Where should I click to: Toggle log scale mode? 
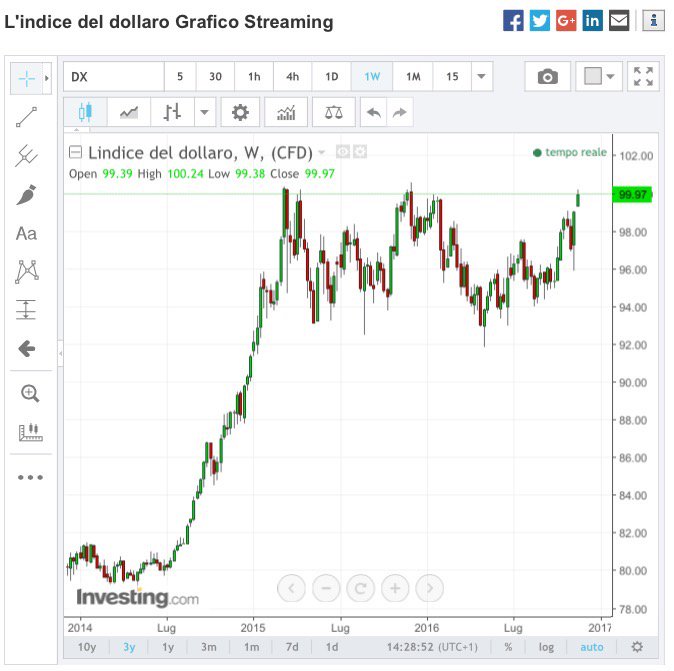click(546, 646)
